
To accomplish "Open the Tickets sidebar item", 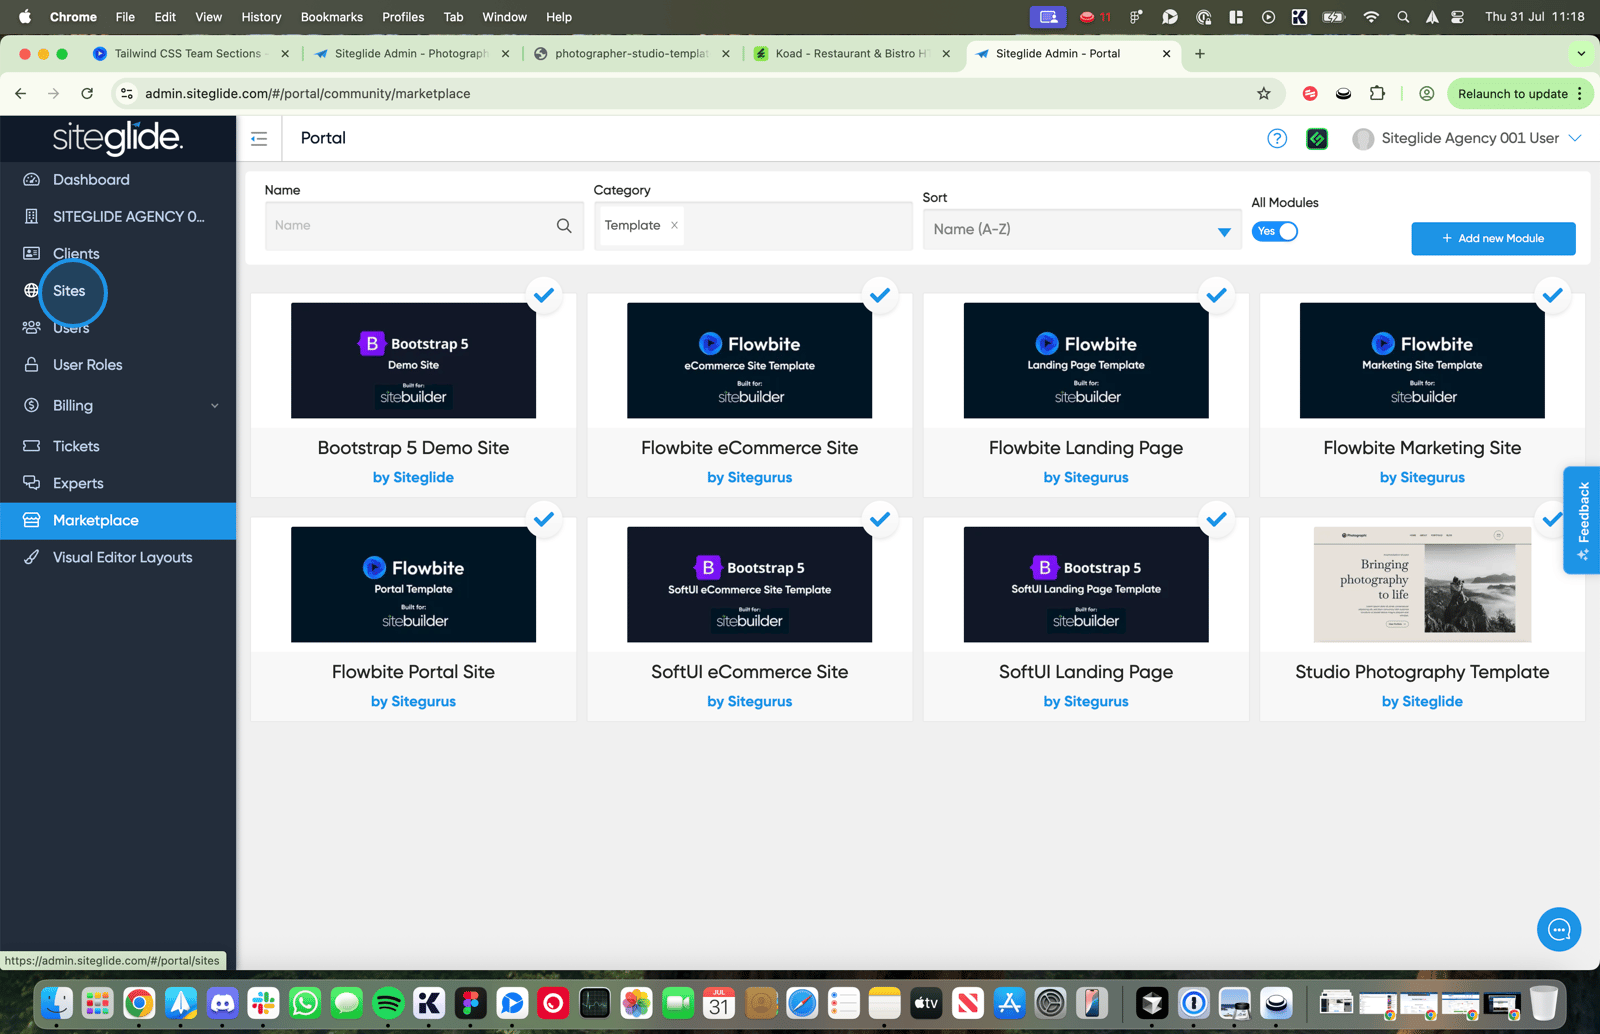I will (x=76, y=447).
